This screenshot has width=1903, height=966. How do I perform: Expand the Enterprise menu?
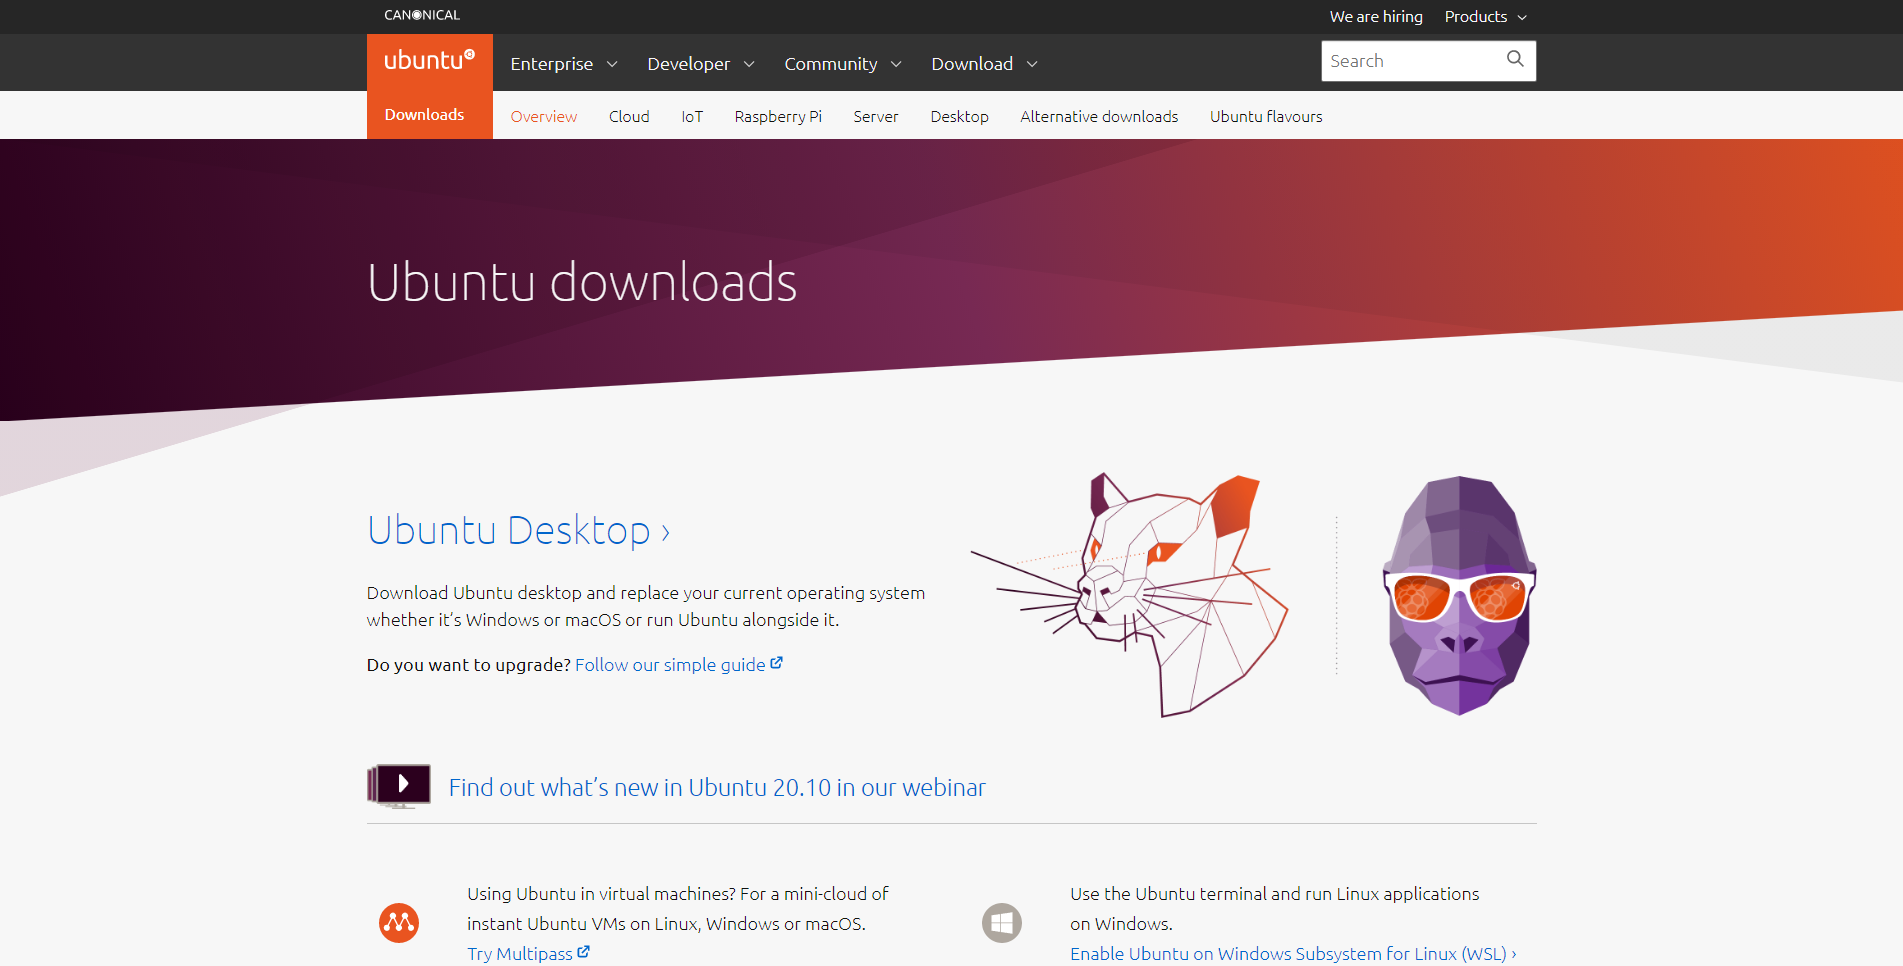[x=564, y=64]
